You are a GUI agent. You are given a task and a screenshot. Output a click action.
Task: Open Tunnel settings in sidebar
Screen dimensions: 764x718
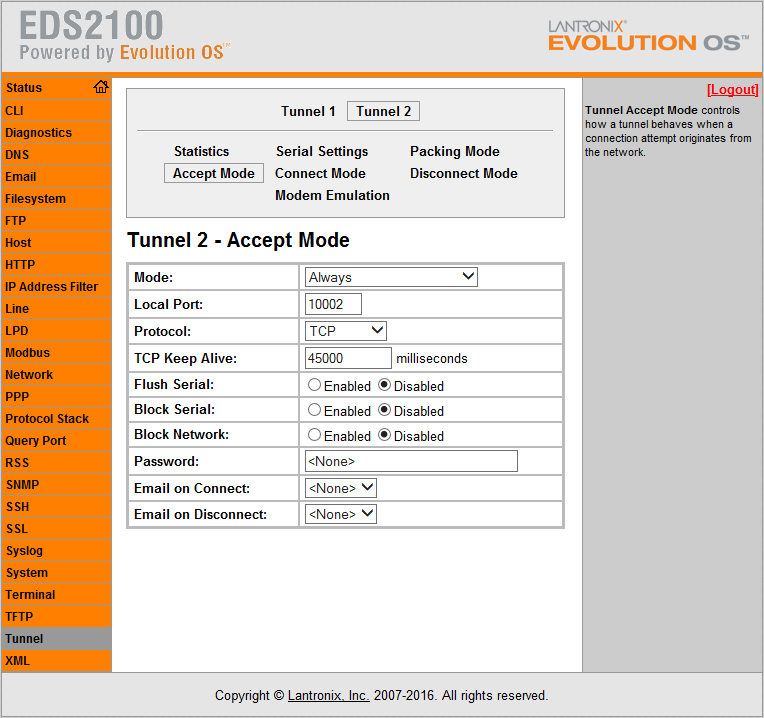(57, 639)
